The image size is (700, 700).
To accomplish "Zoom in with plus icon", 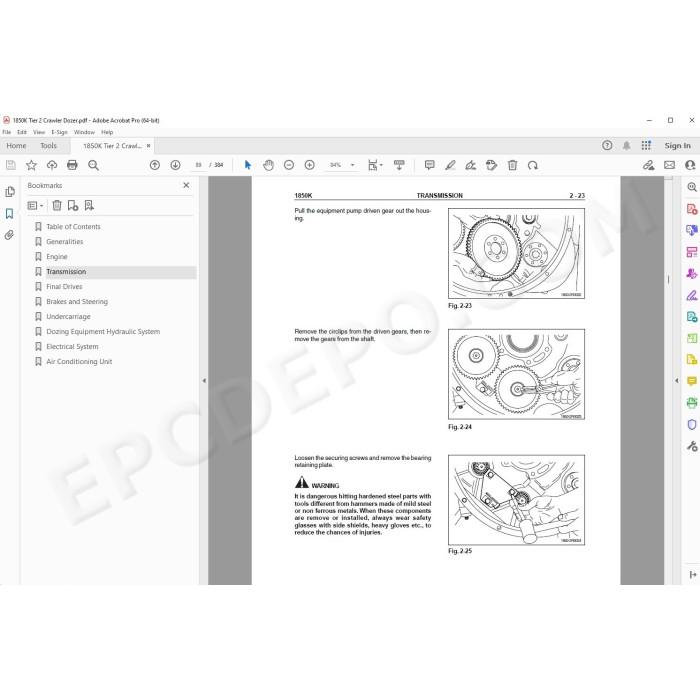I will tap(309, 165).
